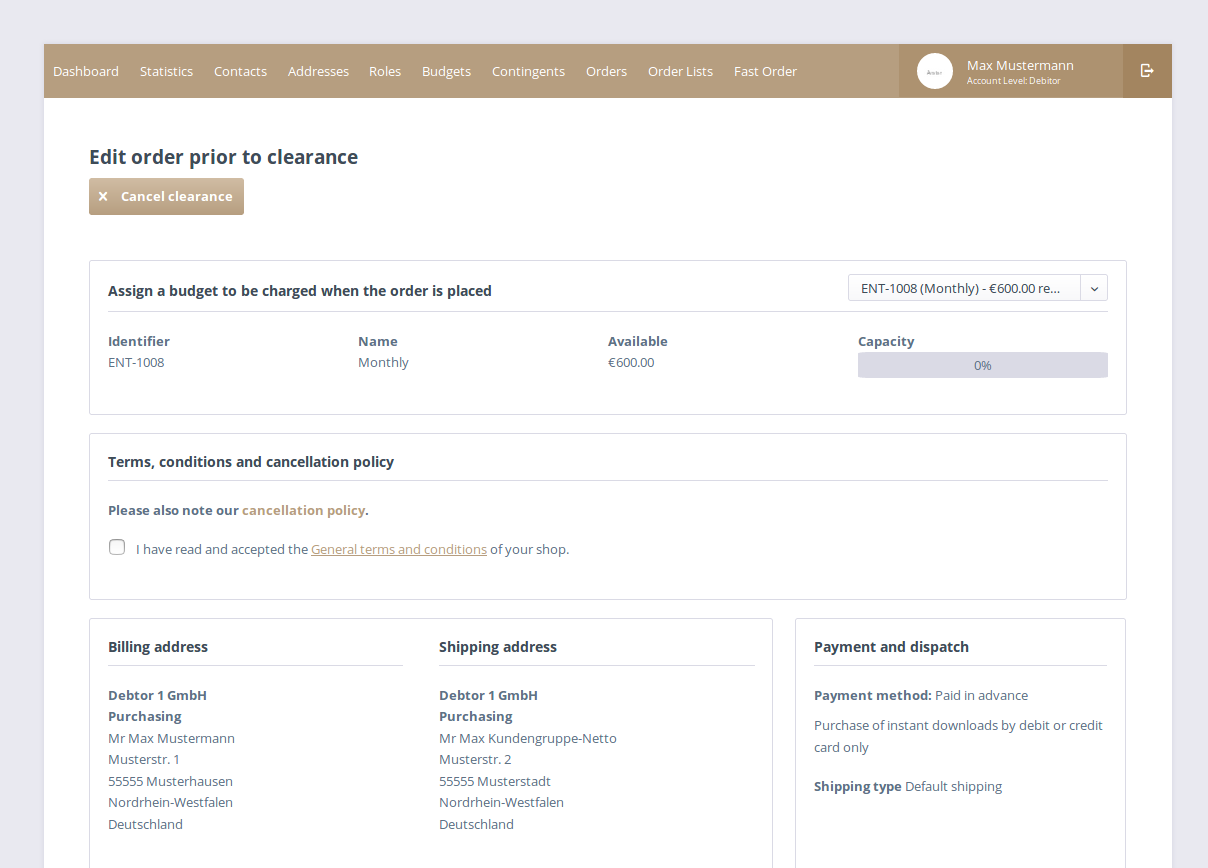
Task: Go to the Statistics page
Action: coord(166,72)
